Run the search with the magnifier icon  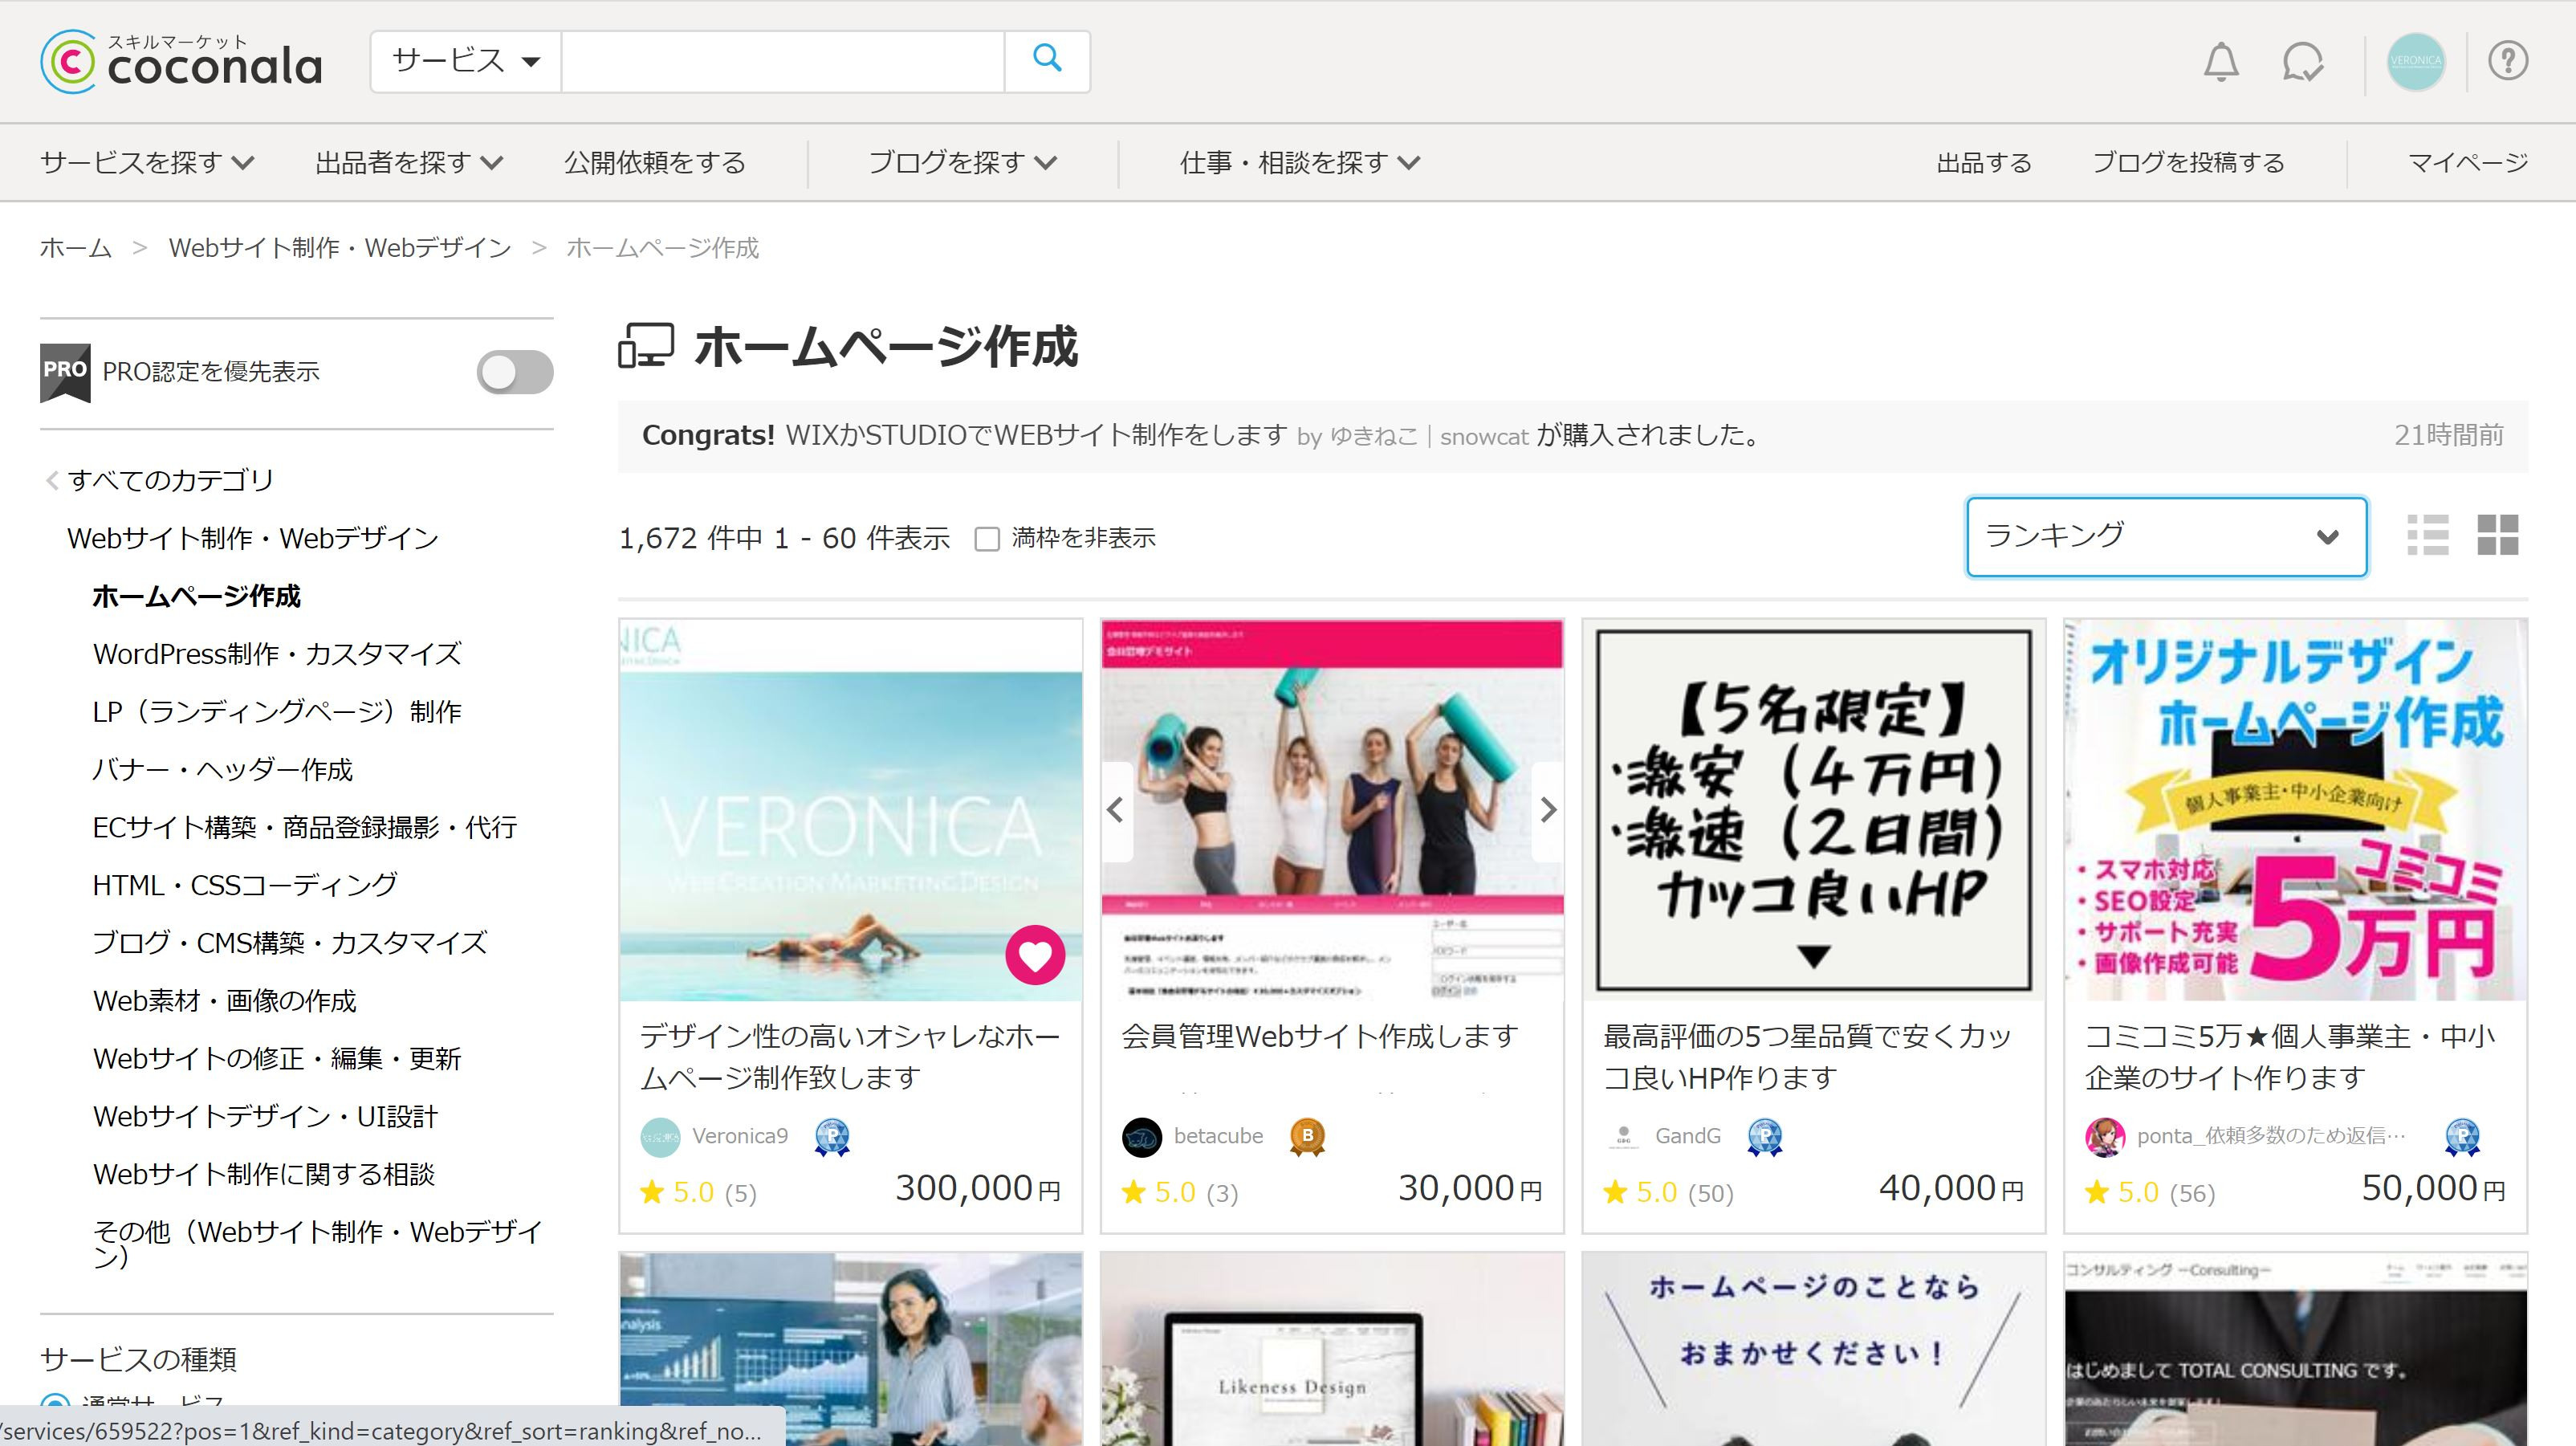tap(1046, 60)
